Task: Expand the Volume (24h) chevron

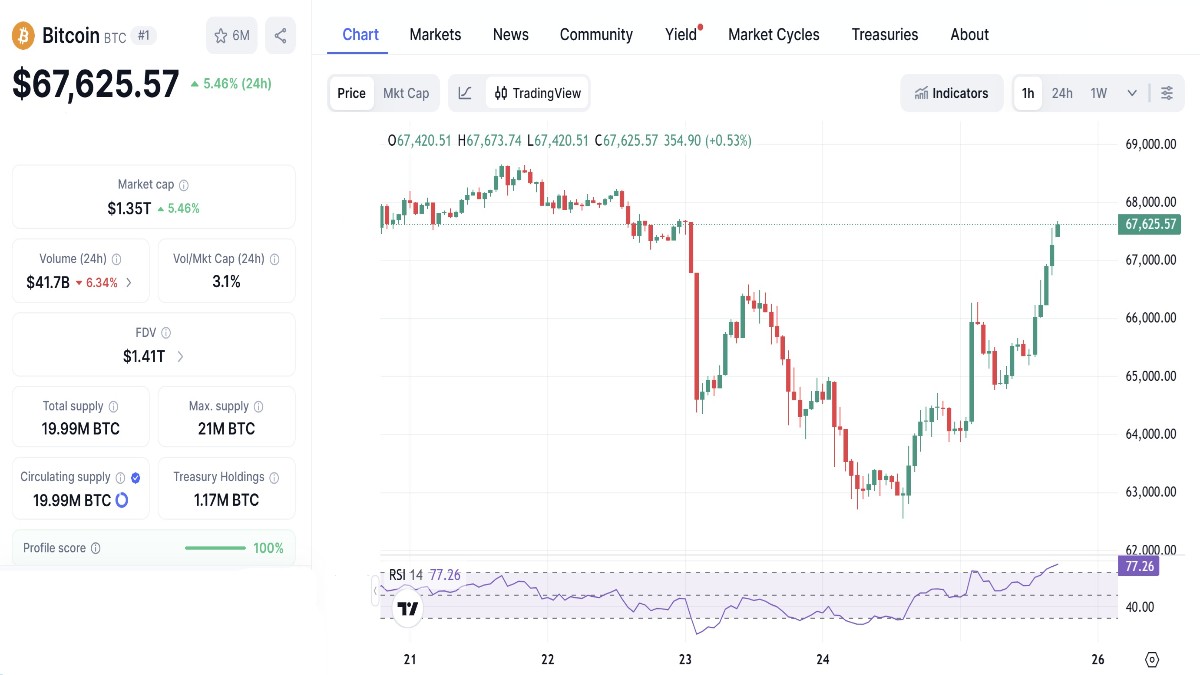Action: 129,282
